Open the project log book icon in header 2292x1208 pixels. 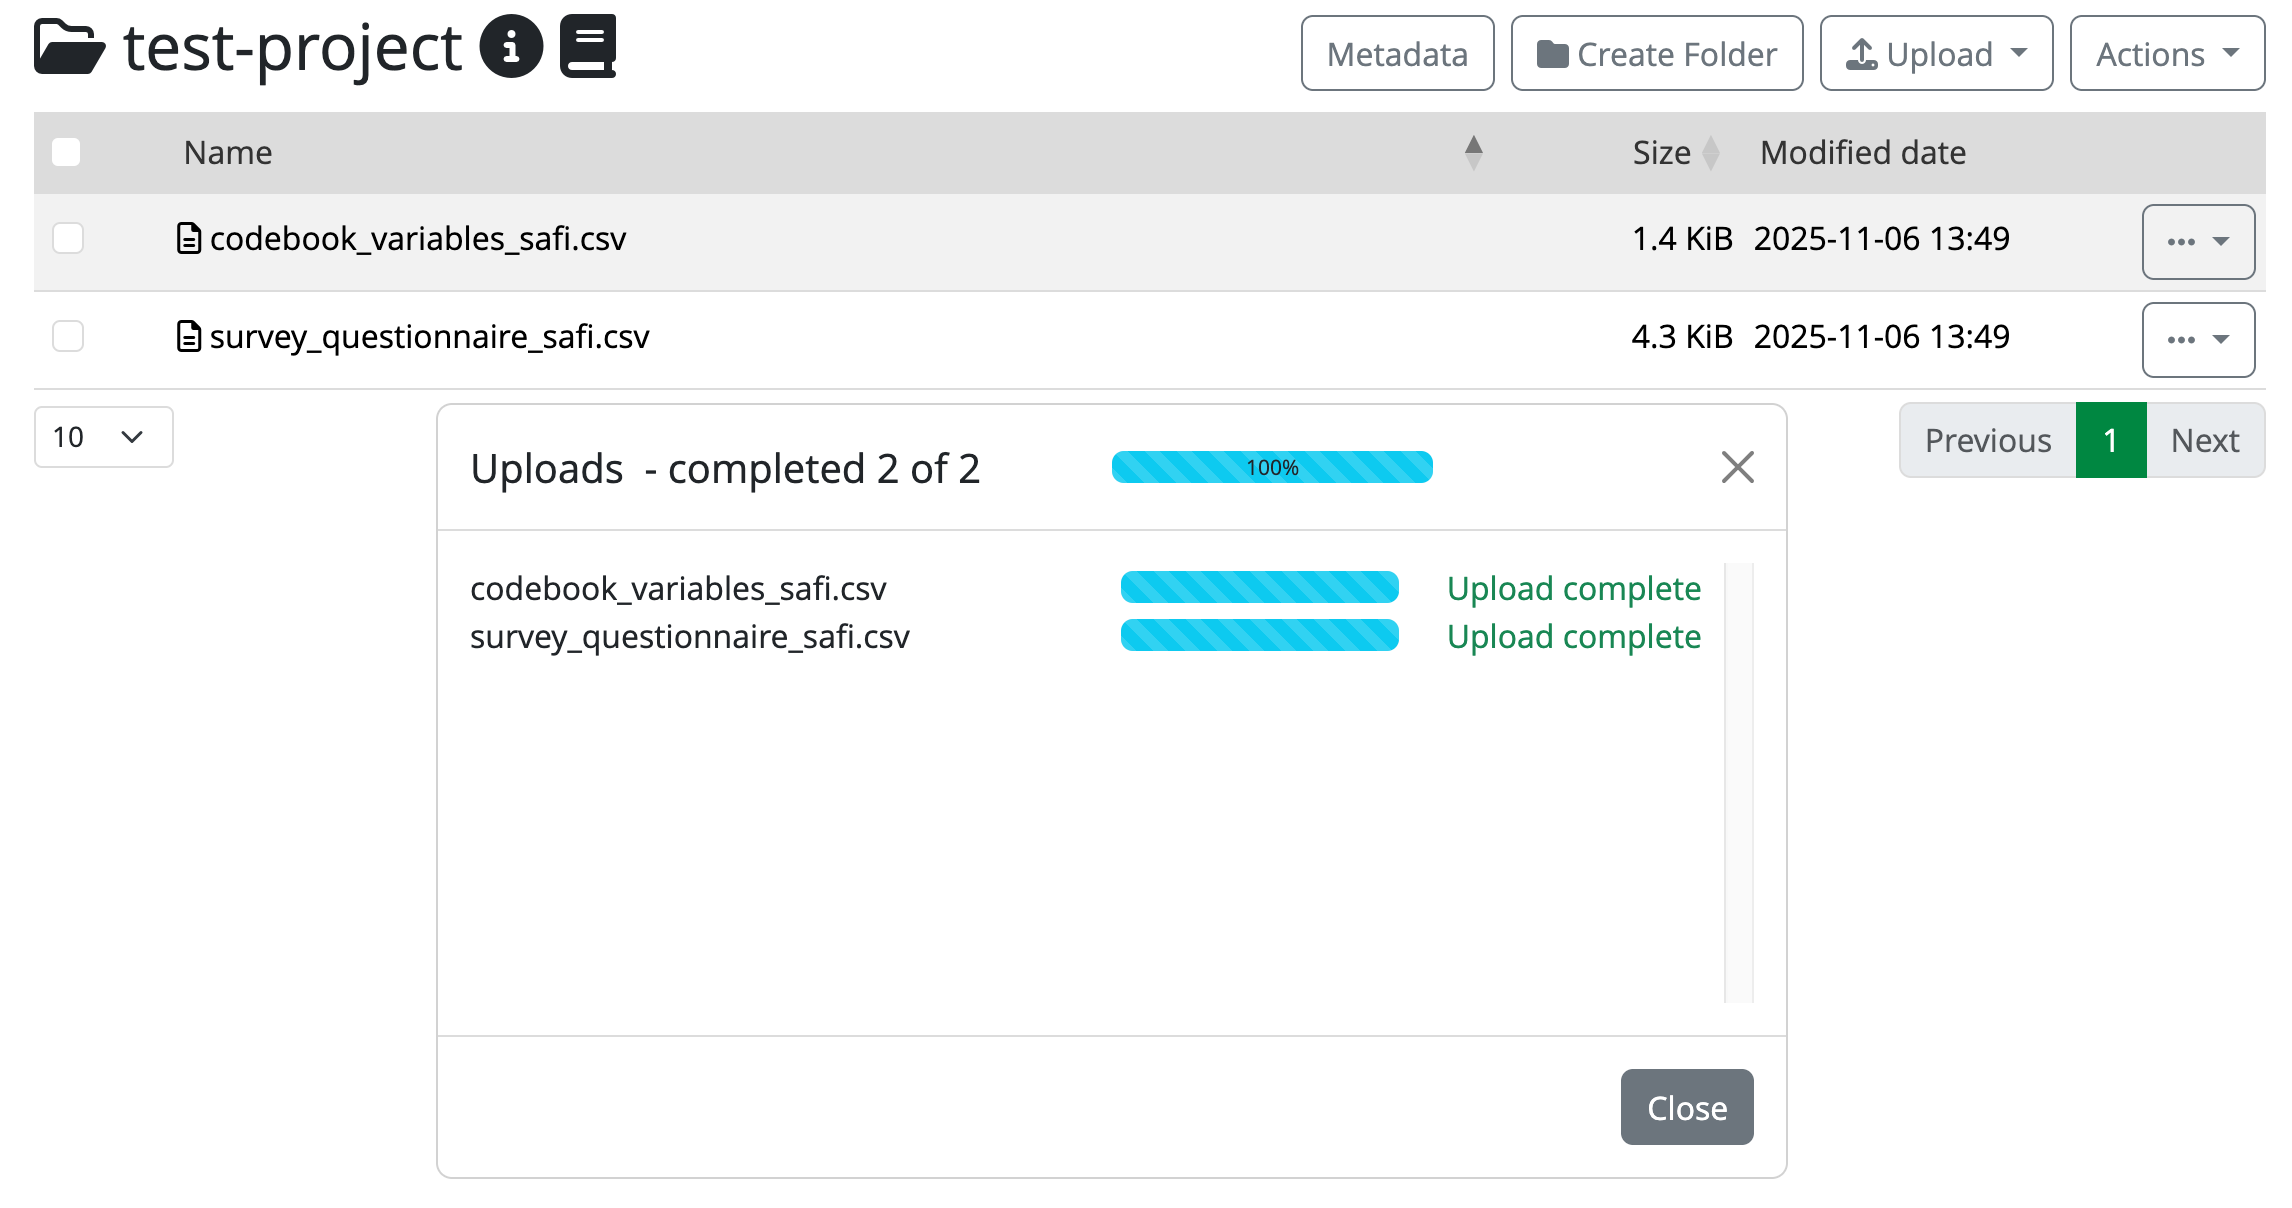(588, 45)
